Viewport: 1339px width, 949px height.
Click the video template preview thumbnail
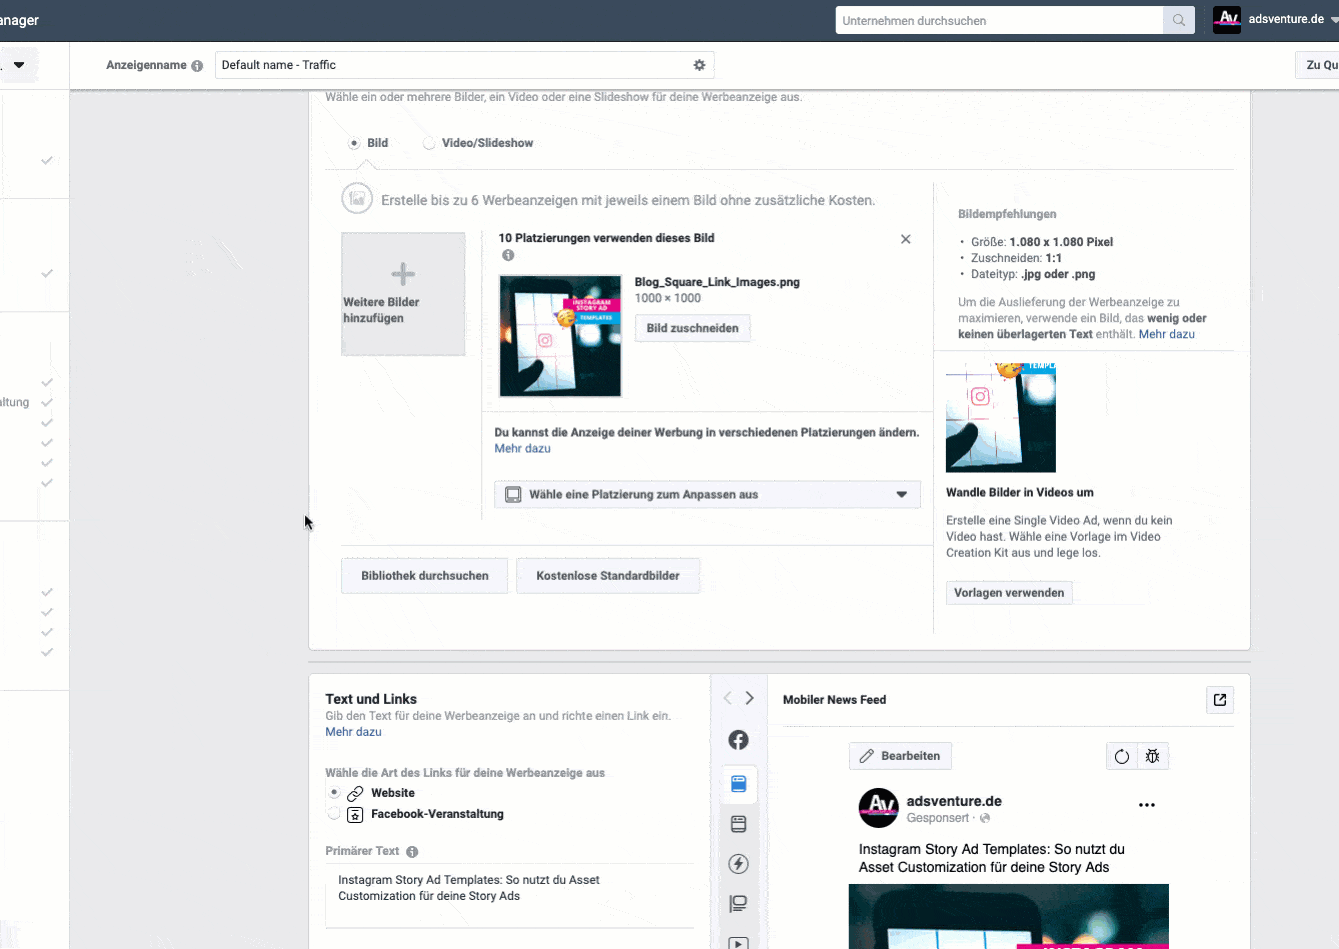point(1001,417)
